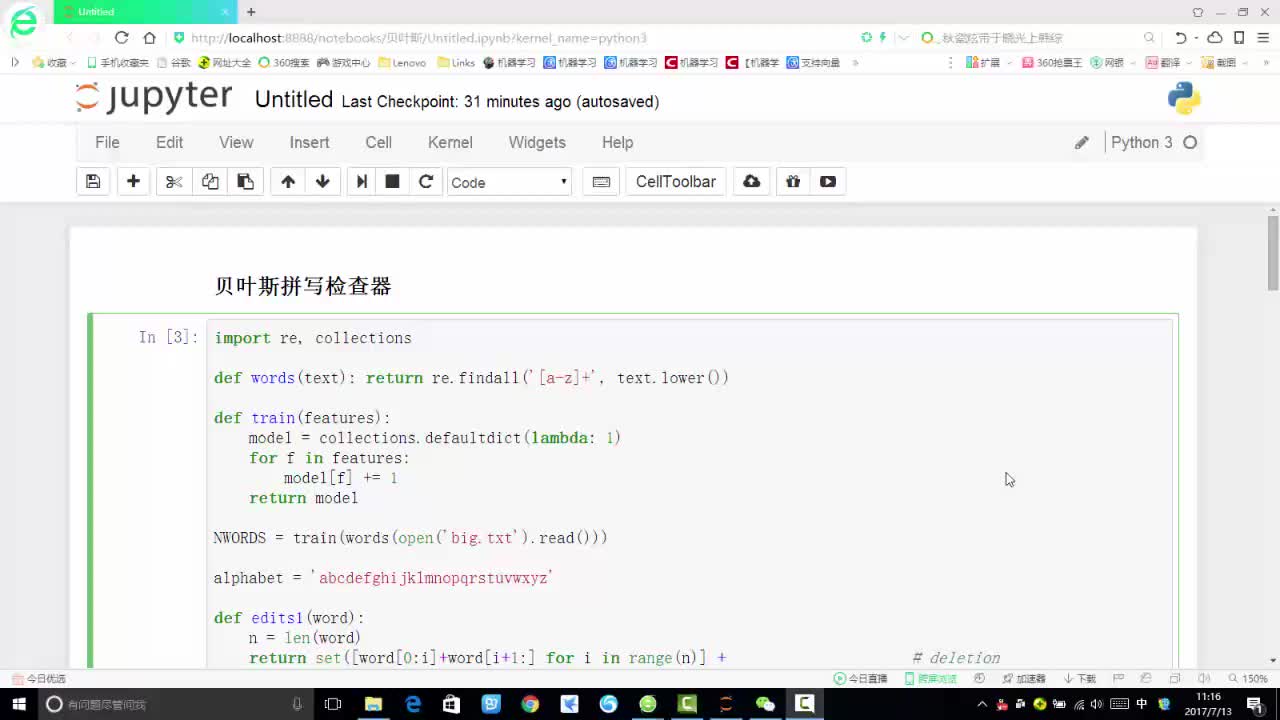This screenshot has height=720, width=1280.
Task: Move selected cell down arrow
Action: coord(322,182)
